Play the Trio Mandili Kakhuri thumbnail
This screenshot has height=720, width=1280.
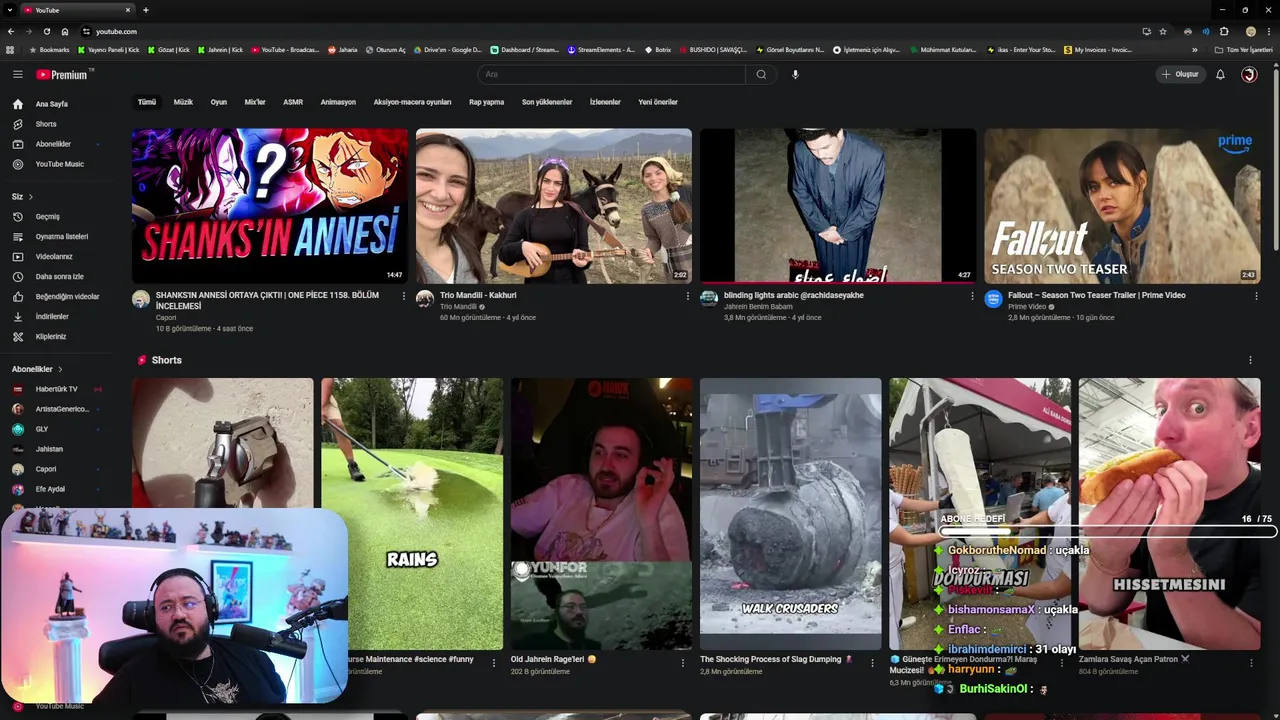[554, 206]
